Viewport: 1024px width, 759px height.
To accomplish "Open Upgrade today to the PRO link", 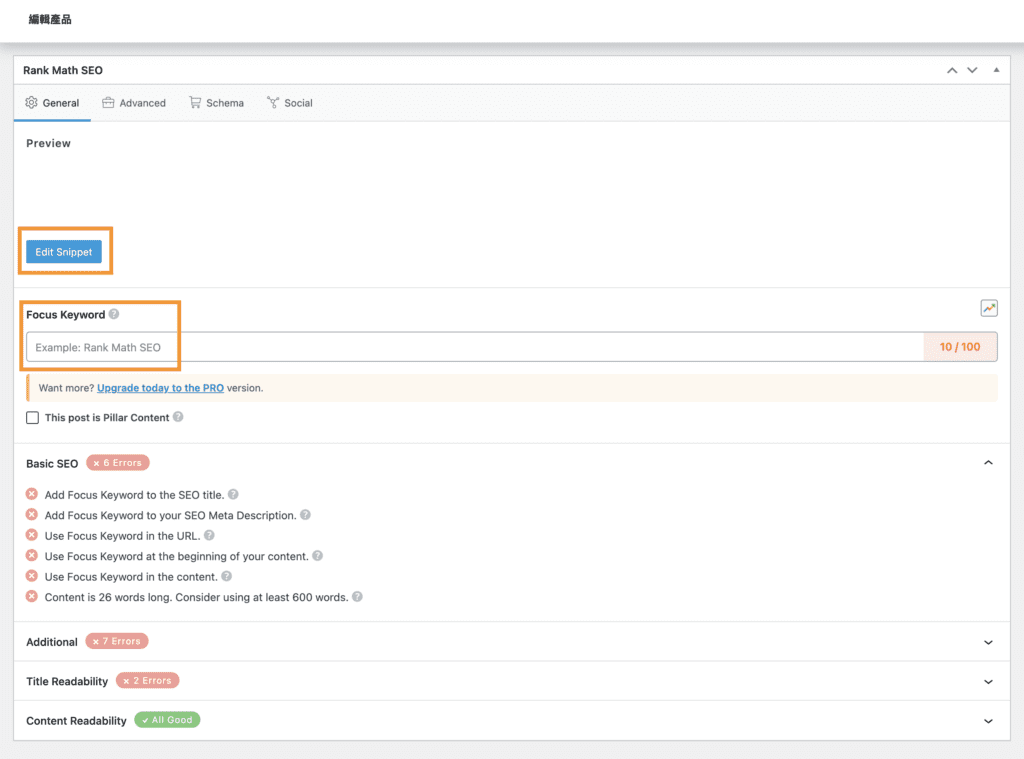I will point(160,388).
